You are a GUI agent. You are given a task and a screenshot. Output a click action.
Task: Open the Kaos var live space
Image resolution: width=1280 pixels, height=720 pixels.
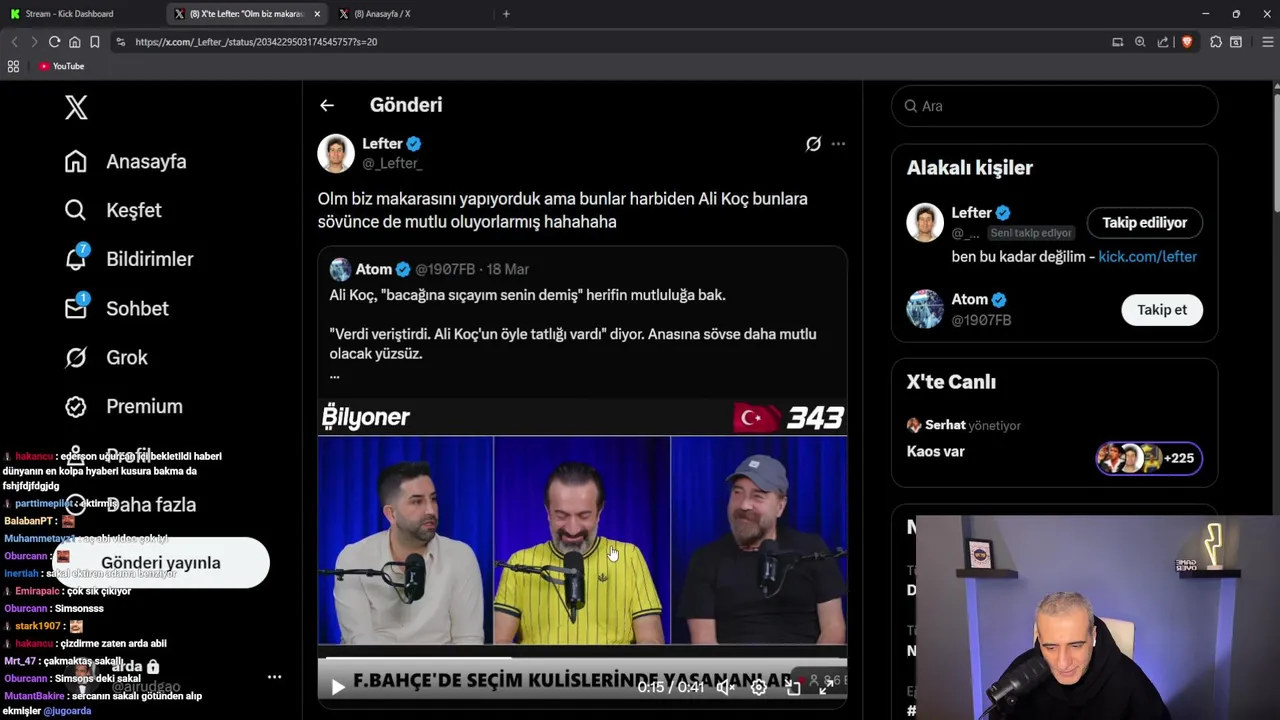[935, 452]
